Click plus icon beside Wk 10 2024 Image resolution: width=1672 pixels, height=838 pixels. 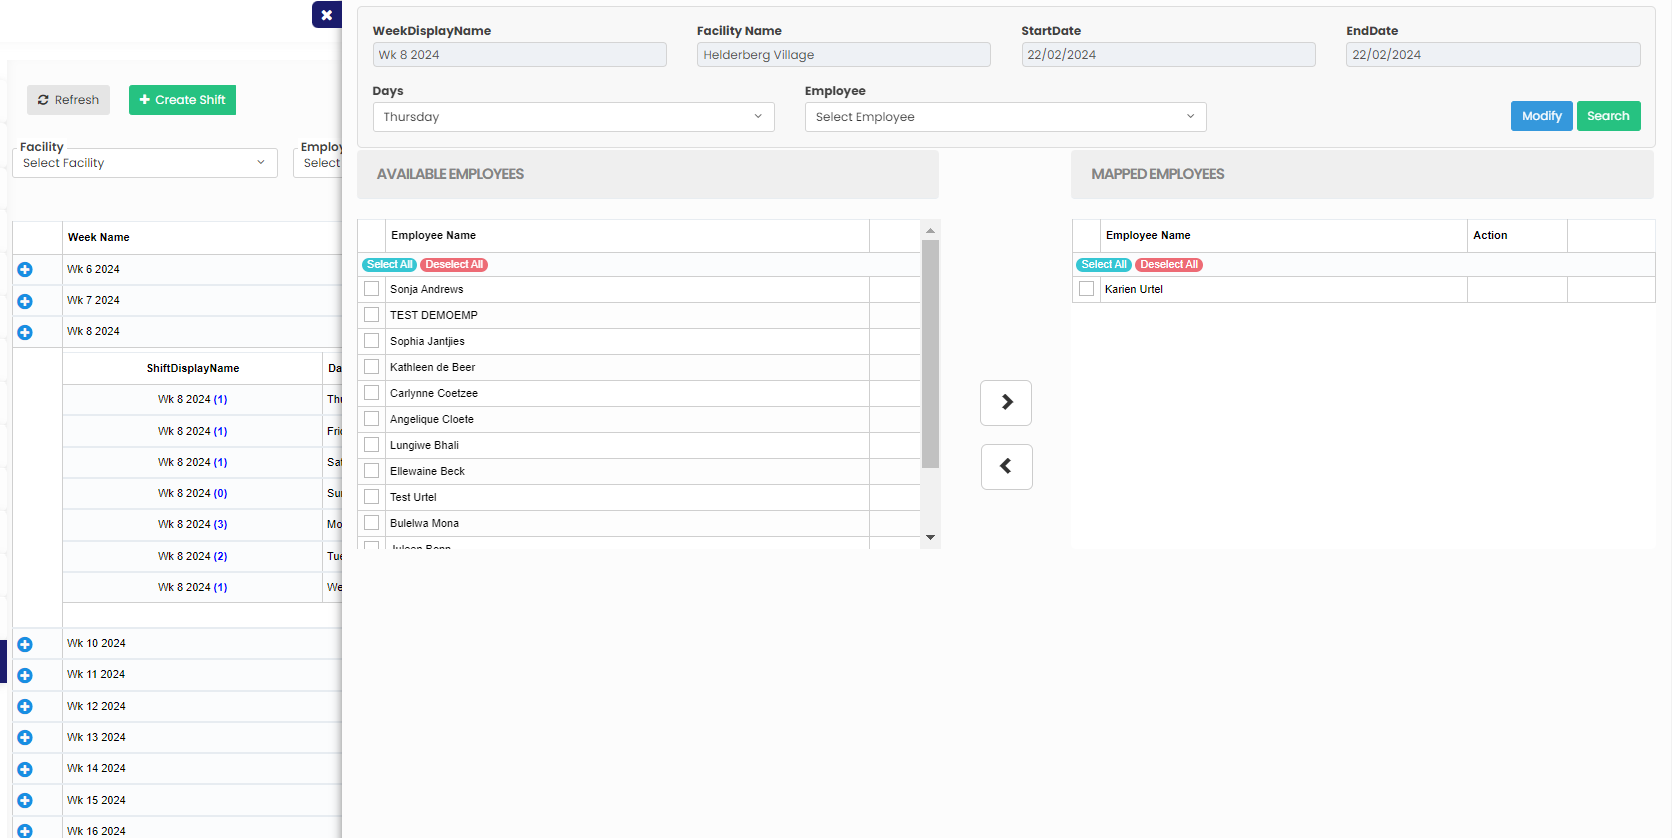(x=25, y=644)
